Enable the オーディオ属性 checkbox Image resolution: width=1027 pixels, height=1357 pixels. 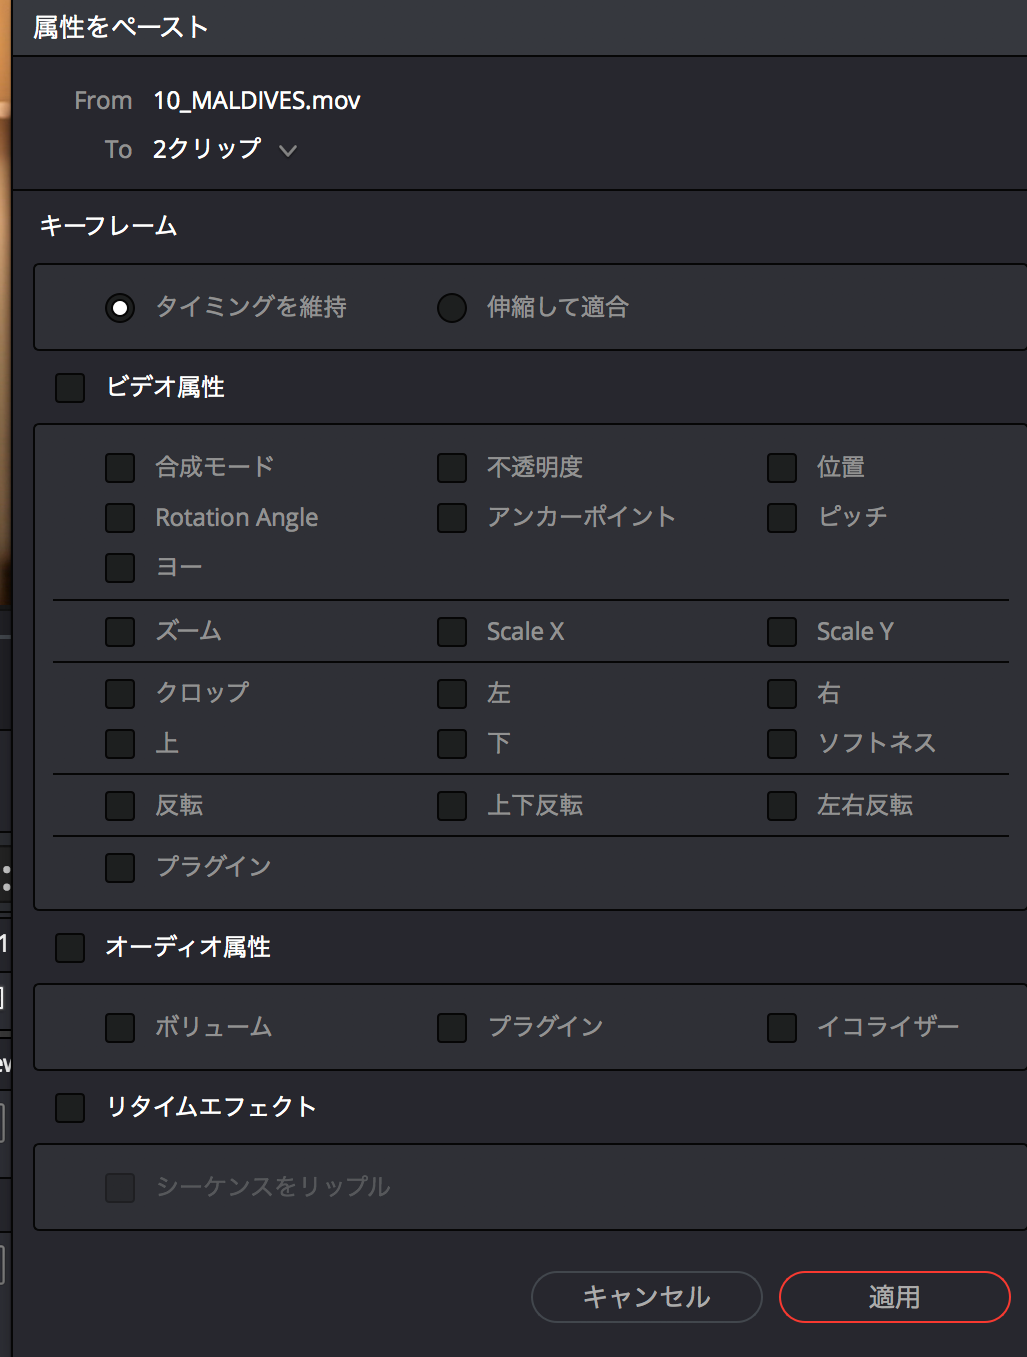[x=70, y=948]
